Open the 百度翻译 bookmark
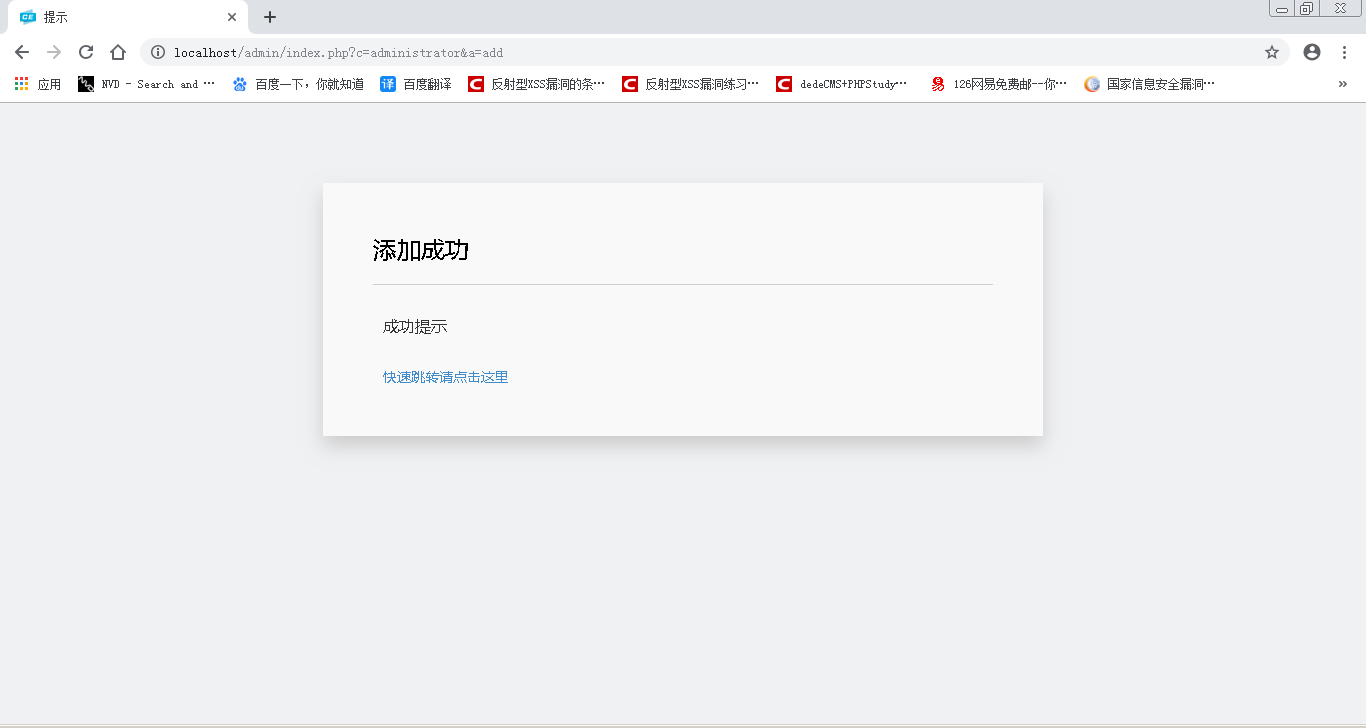The width and height of the screenshot is (1366, 728). (x=416, y=84)
